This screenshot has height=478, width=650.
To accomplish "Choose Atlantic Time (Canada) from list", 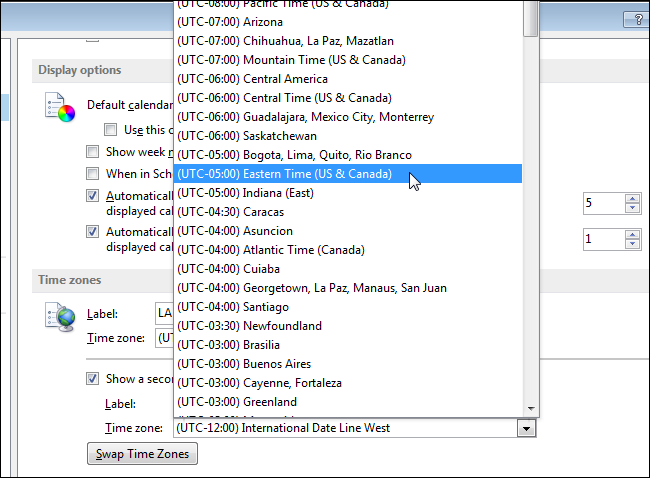I will coord(270,250).
